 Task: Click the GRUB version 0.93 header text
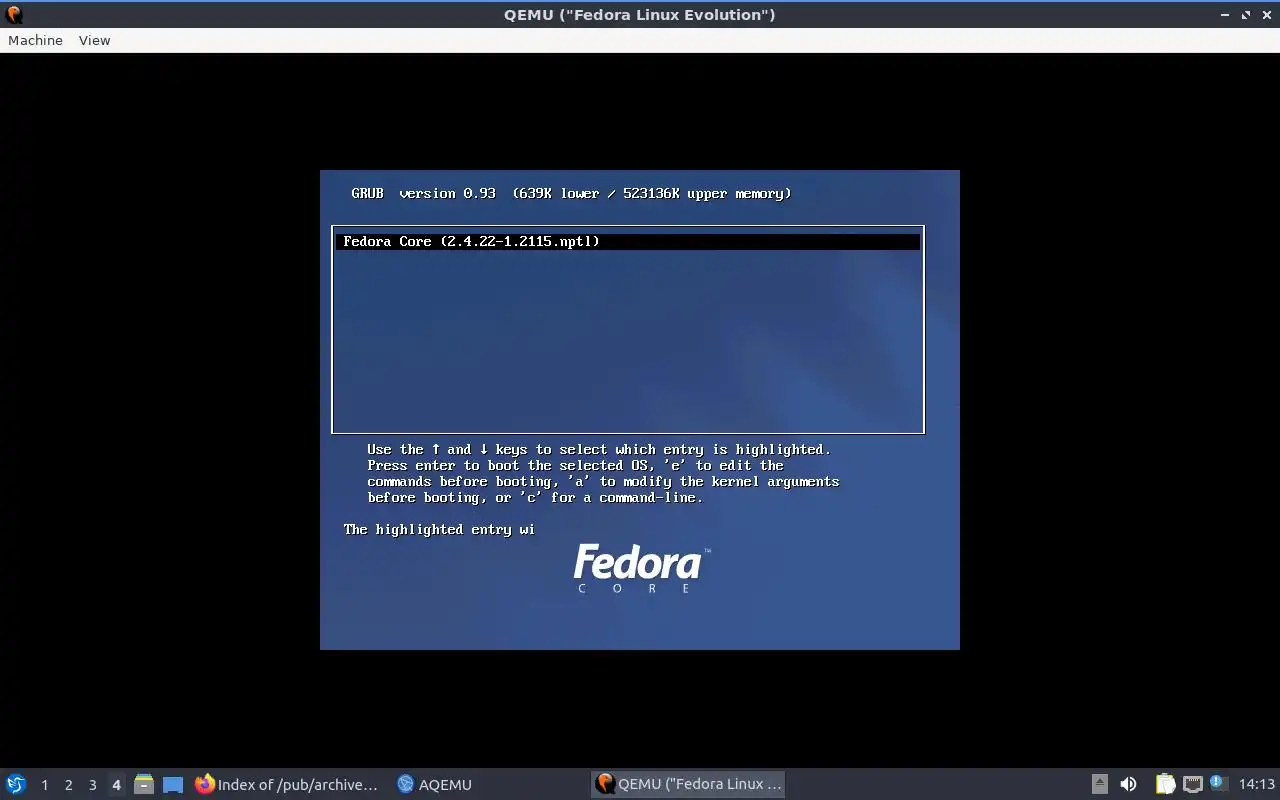[x=571, y=193]
